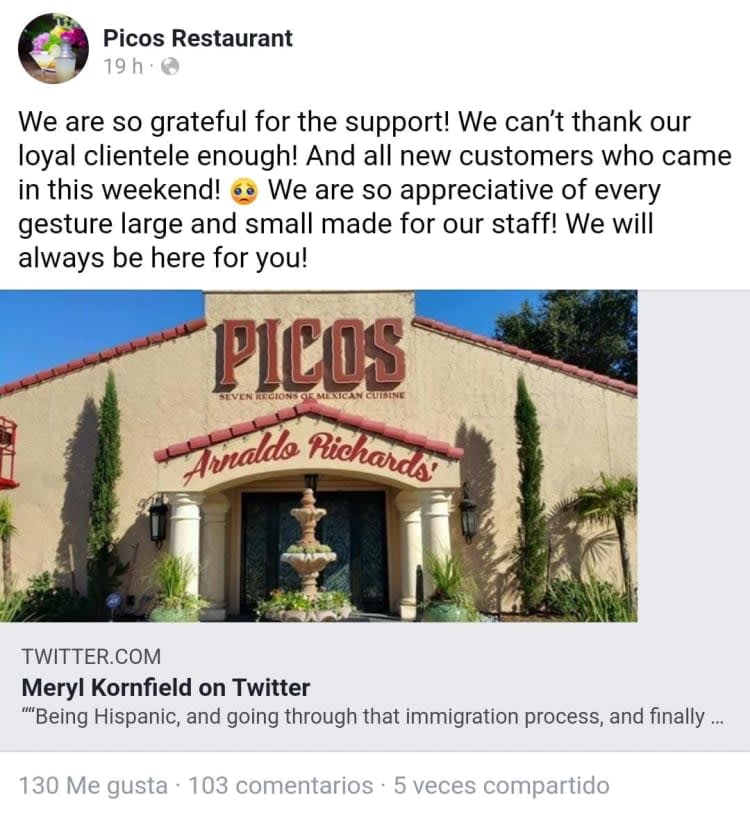Expand the truncated snippet's trailing ellipsis
750x814 pixels.
[x=714, y=716]
